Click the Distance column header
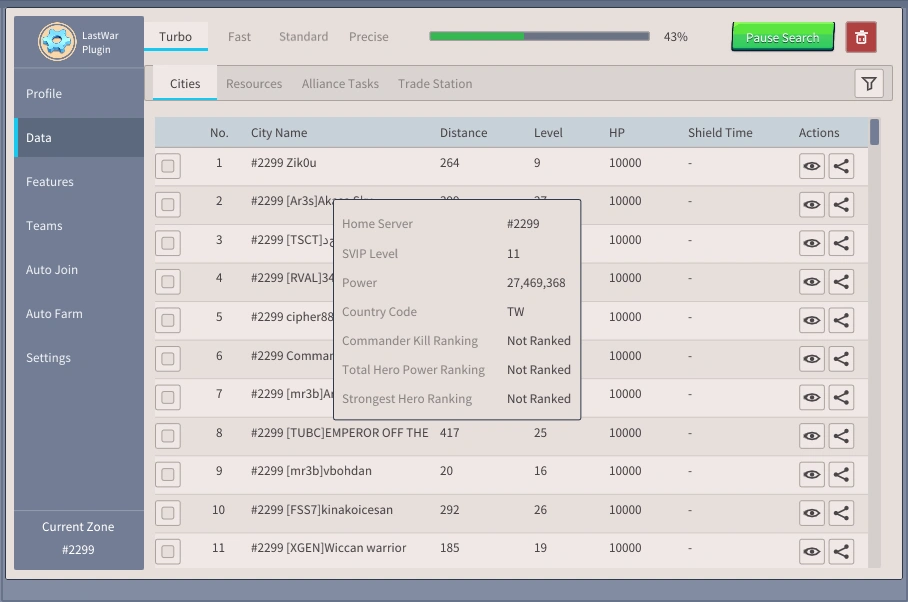 [463, 133]
